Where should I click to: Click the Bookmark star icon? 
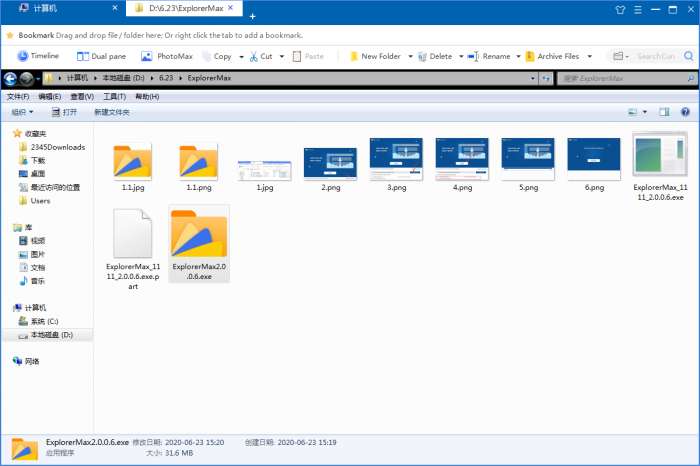tap(10, 35)
